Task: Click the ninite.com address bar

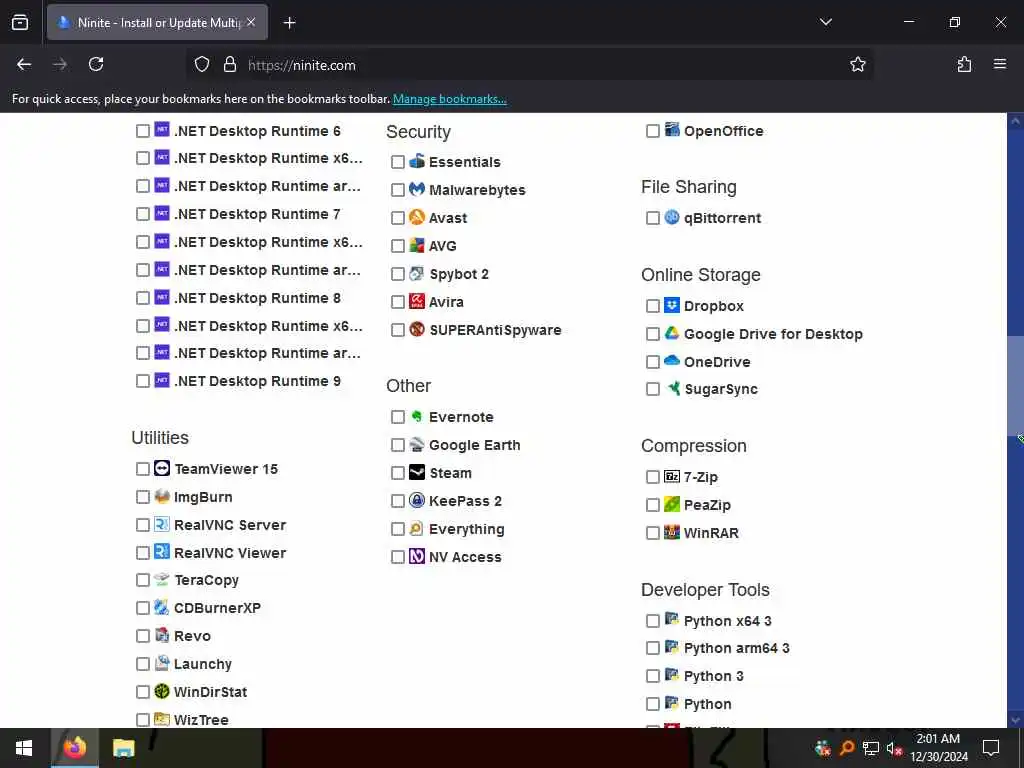Action: coord(529,65)
